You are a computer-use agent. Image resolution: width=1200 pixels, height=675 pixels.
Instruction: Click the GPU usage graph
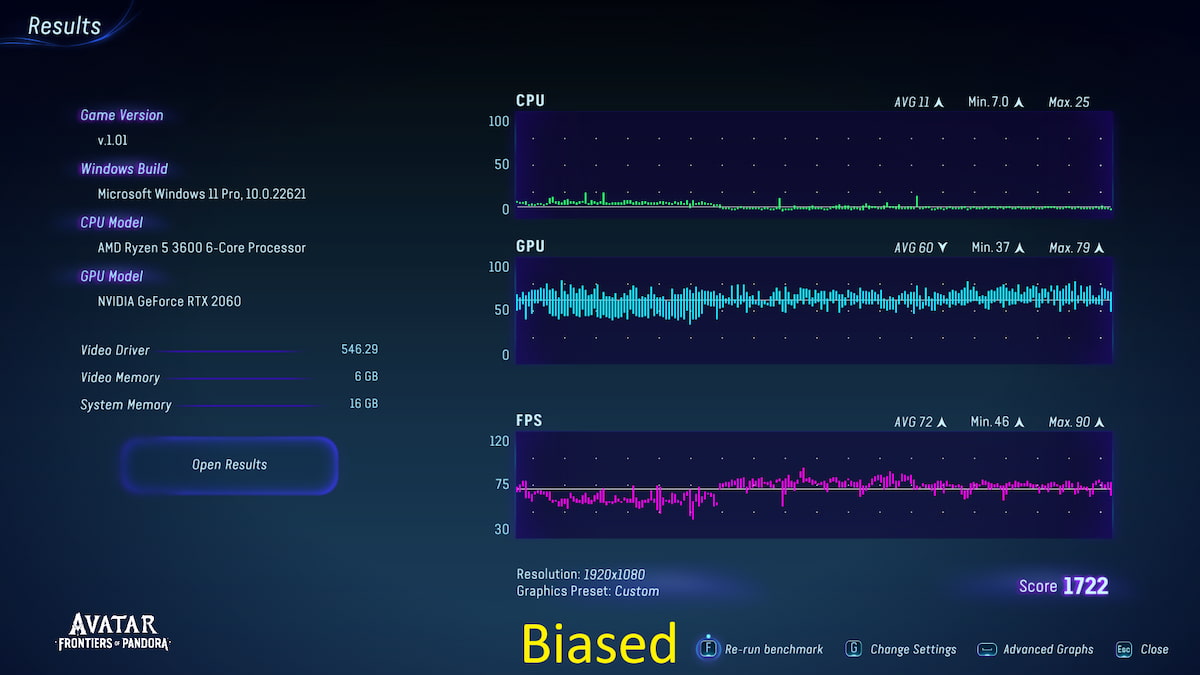coord(813,310)
